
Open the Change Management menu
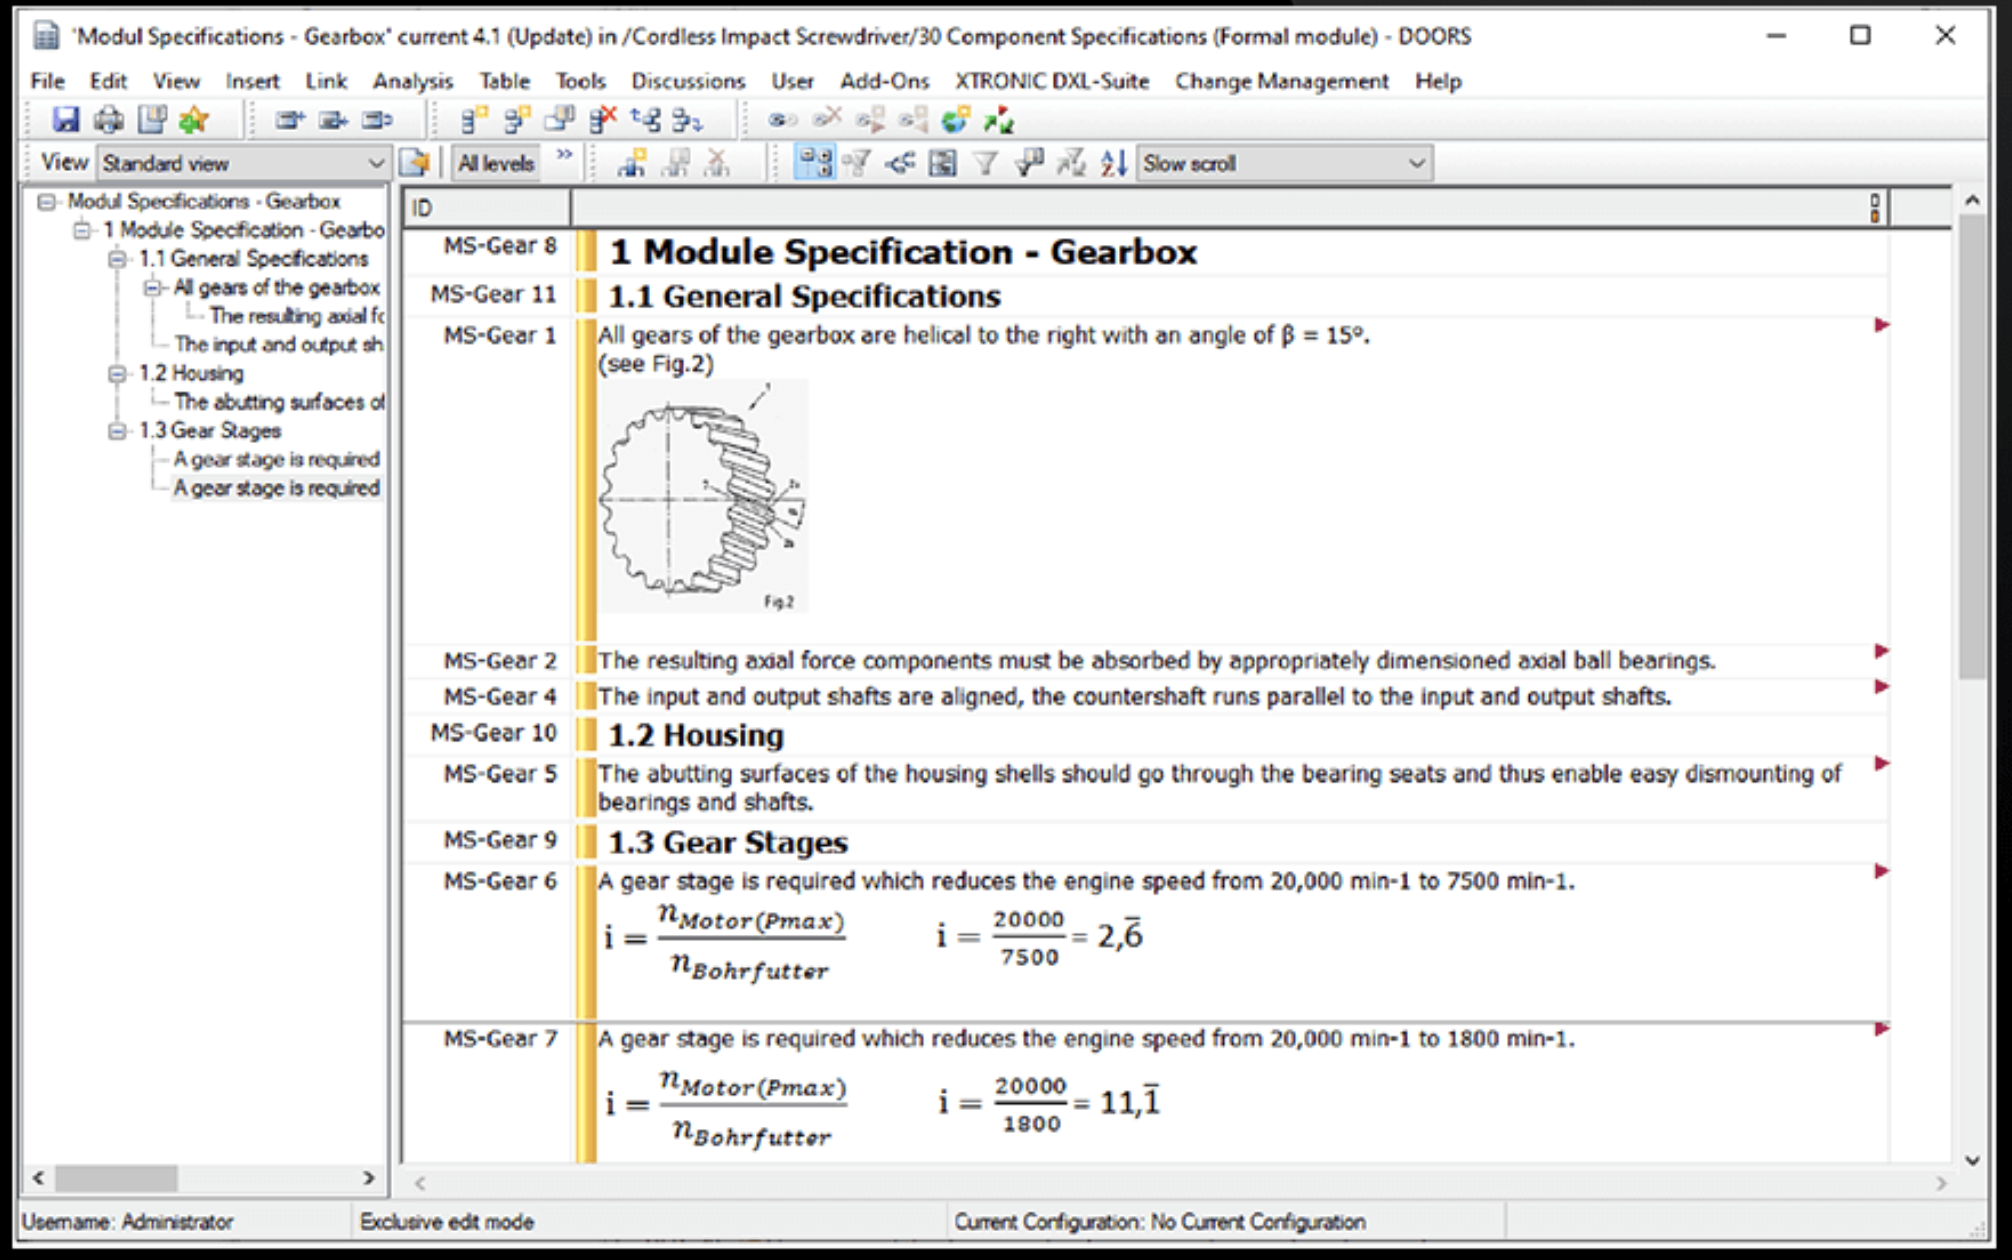tap(1281, 81)
